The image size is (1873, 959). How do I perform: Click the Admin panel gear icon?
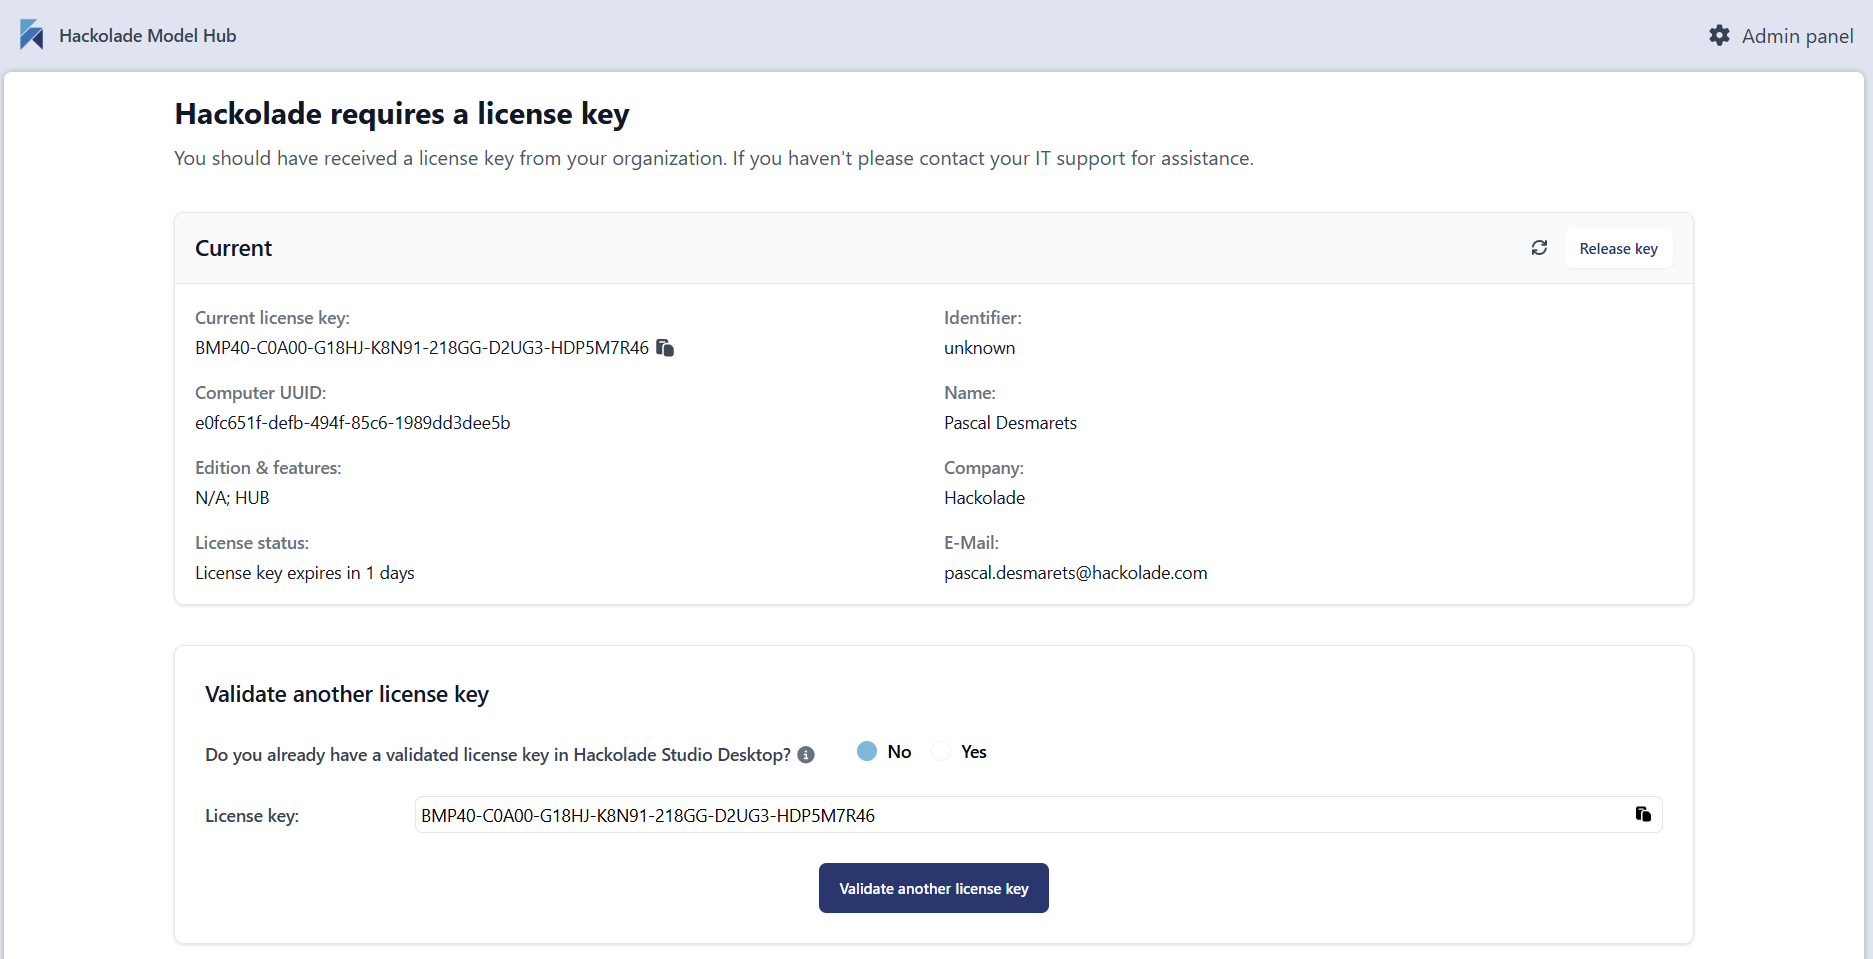pos(1719,36)
